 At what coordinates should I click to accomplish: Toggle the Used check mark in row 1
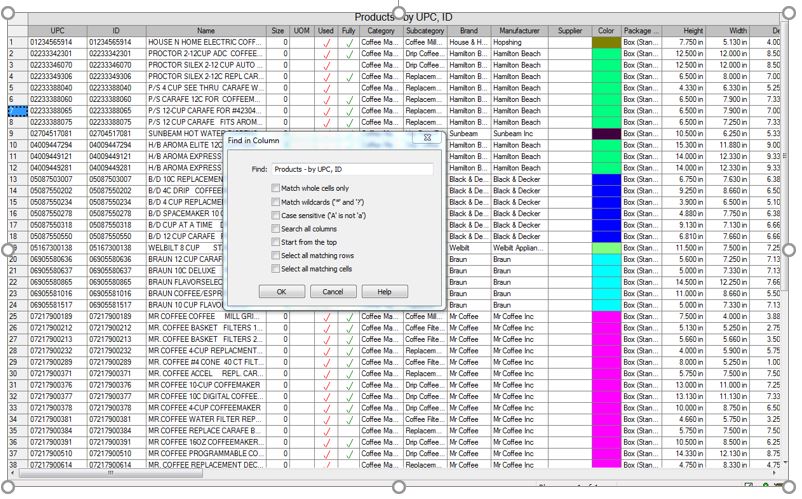326,42
